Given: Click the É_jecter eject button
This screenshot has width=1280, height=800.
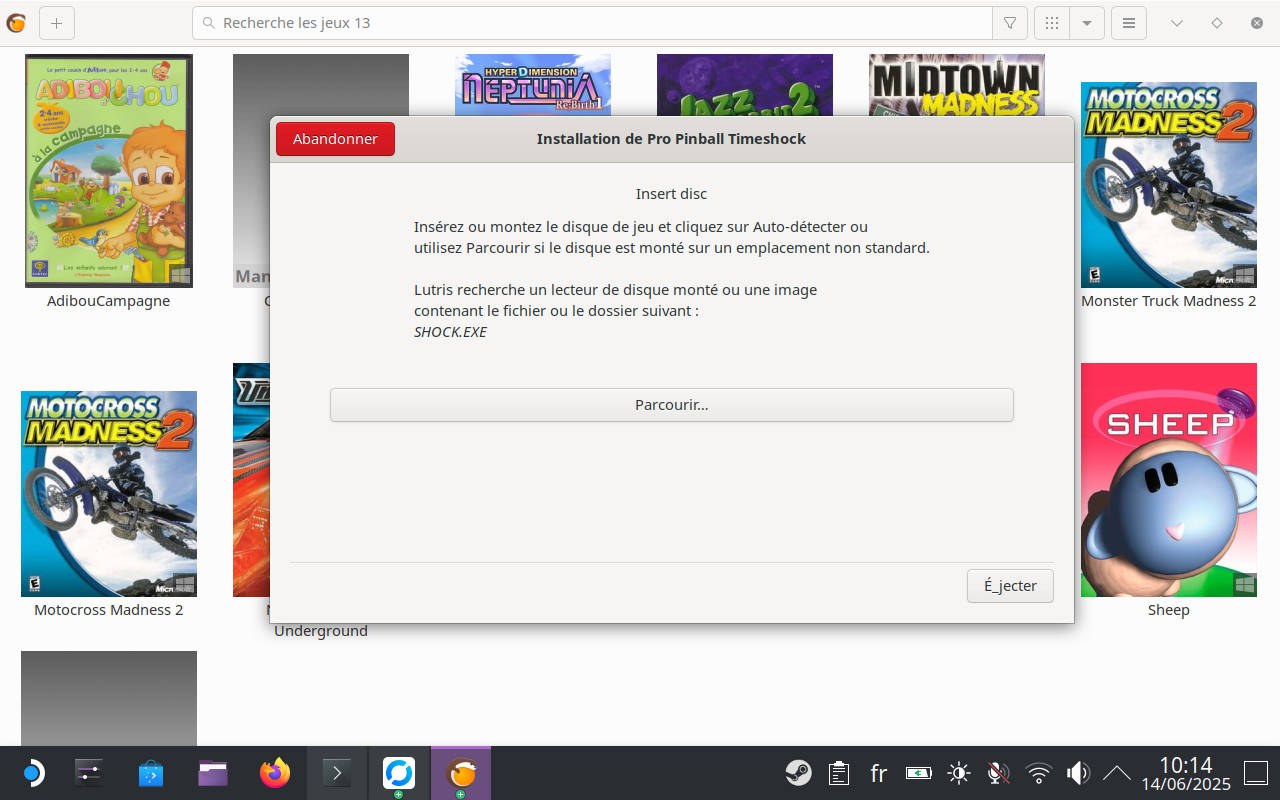Looking at the screenshot, I should click(x=1010, y=586).
